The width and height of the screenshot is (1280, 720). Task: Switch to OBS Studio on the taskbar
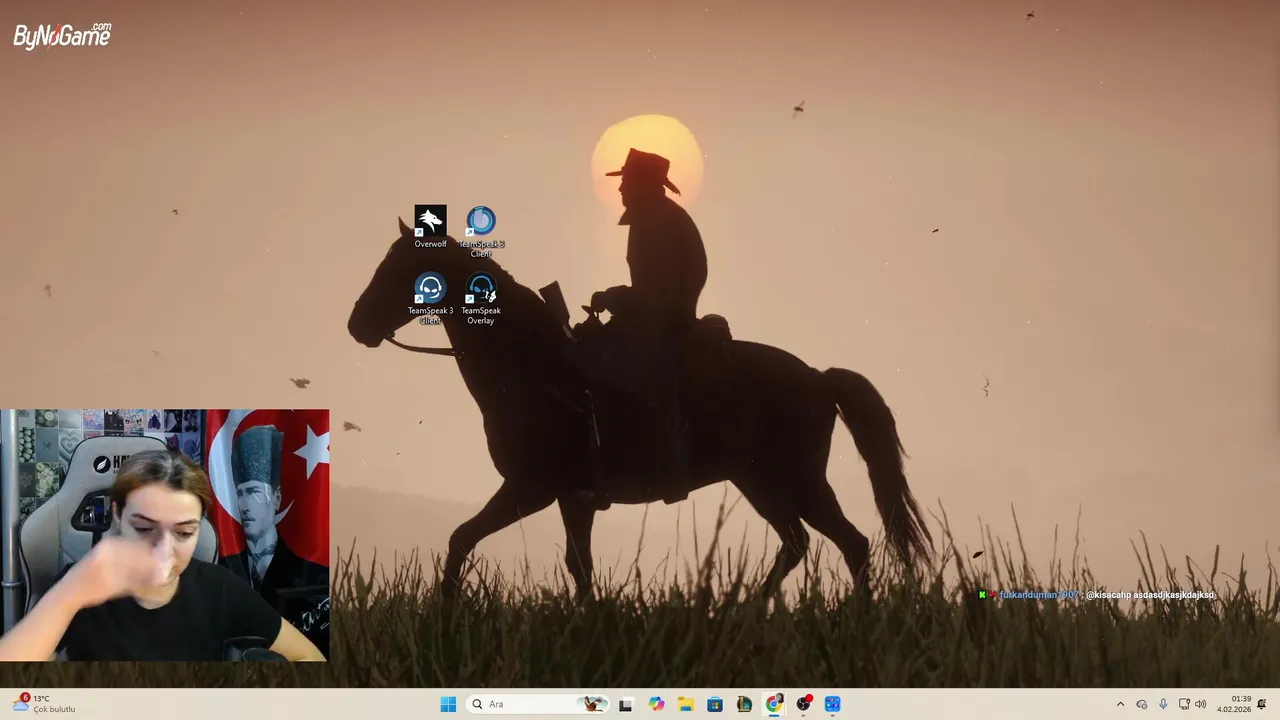click(x=803, y=704)
